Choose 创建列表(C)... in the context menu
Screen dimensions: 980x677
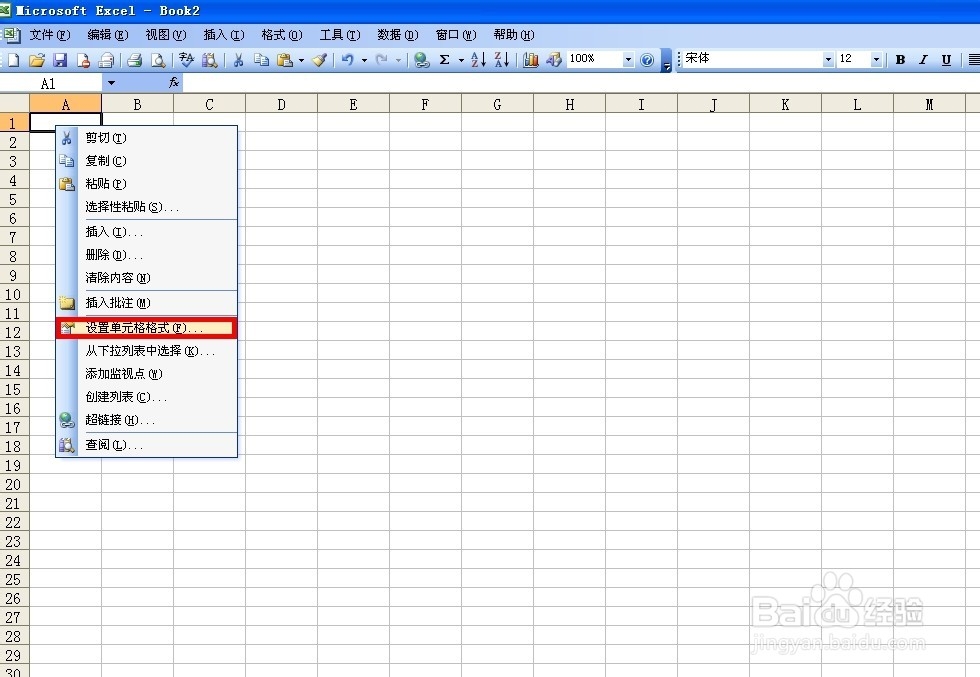(x=147, y=397)
